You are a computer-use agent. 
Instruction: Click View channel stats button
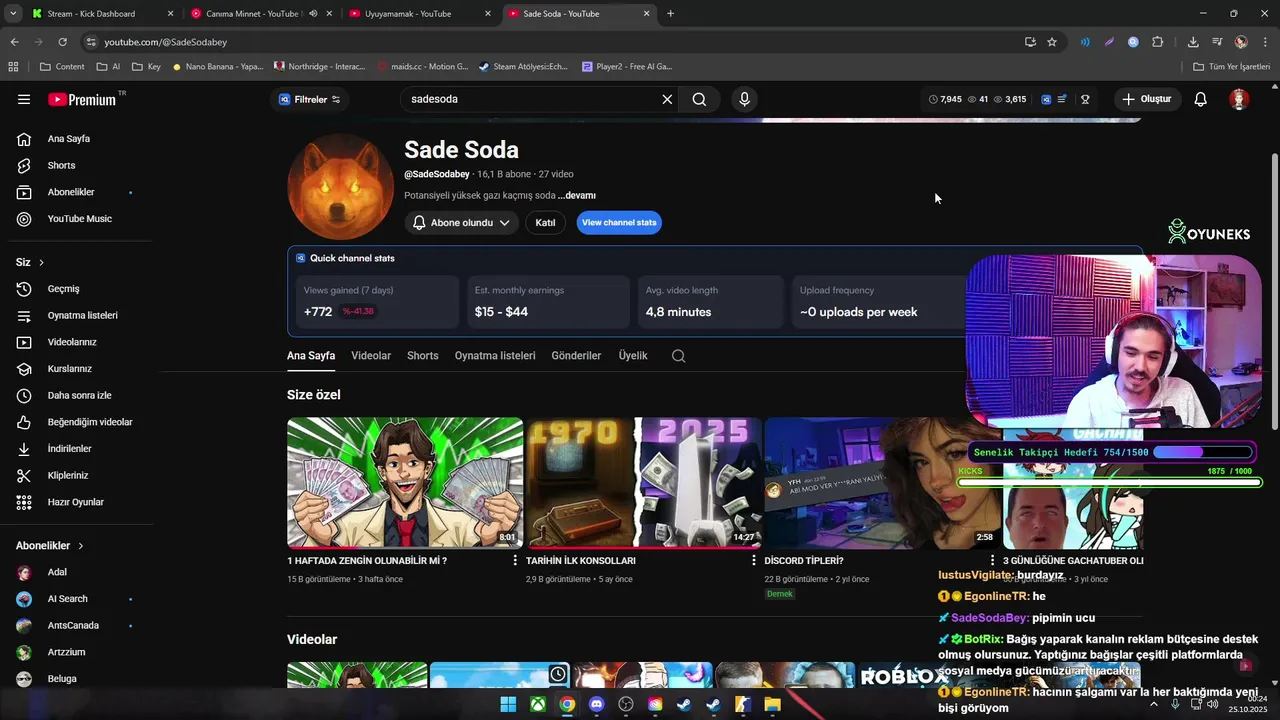[x=619, y=223]
